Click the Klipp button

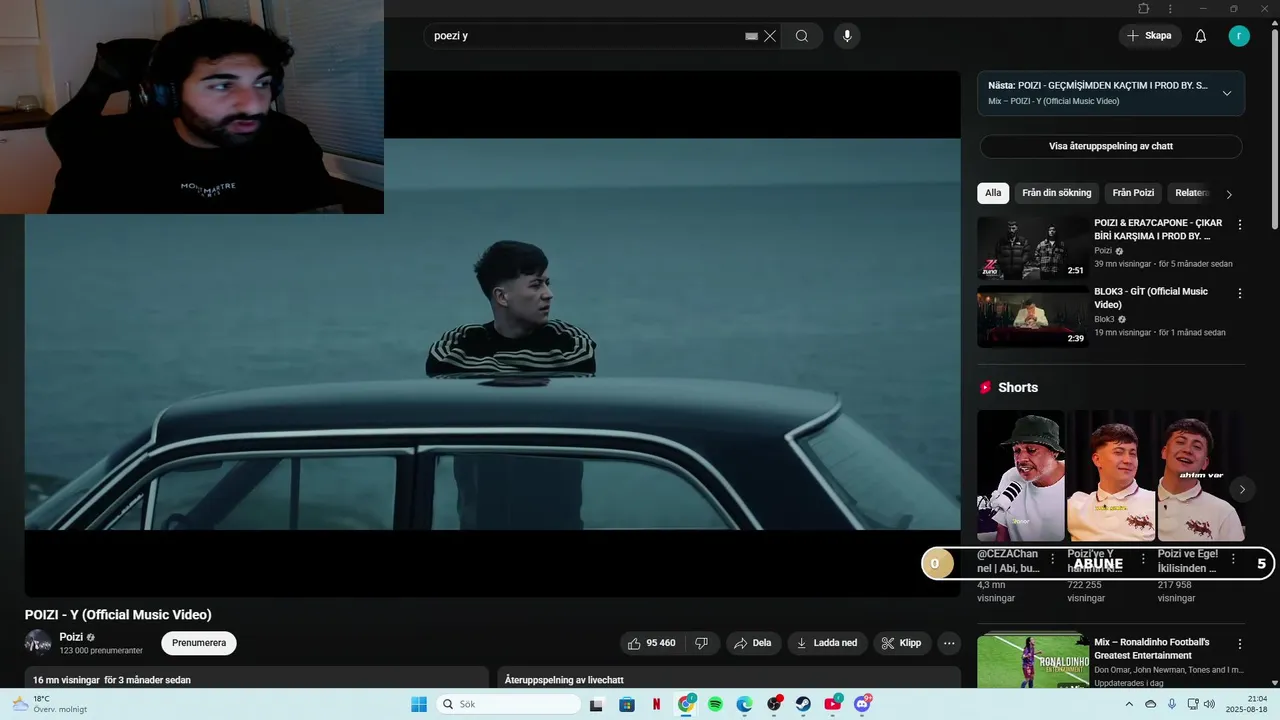(x=901, y=643)
